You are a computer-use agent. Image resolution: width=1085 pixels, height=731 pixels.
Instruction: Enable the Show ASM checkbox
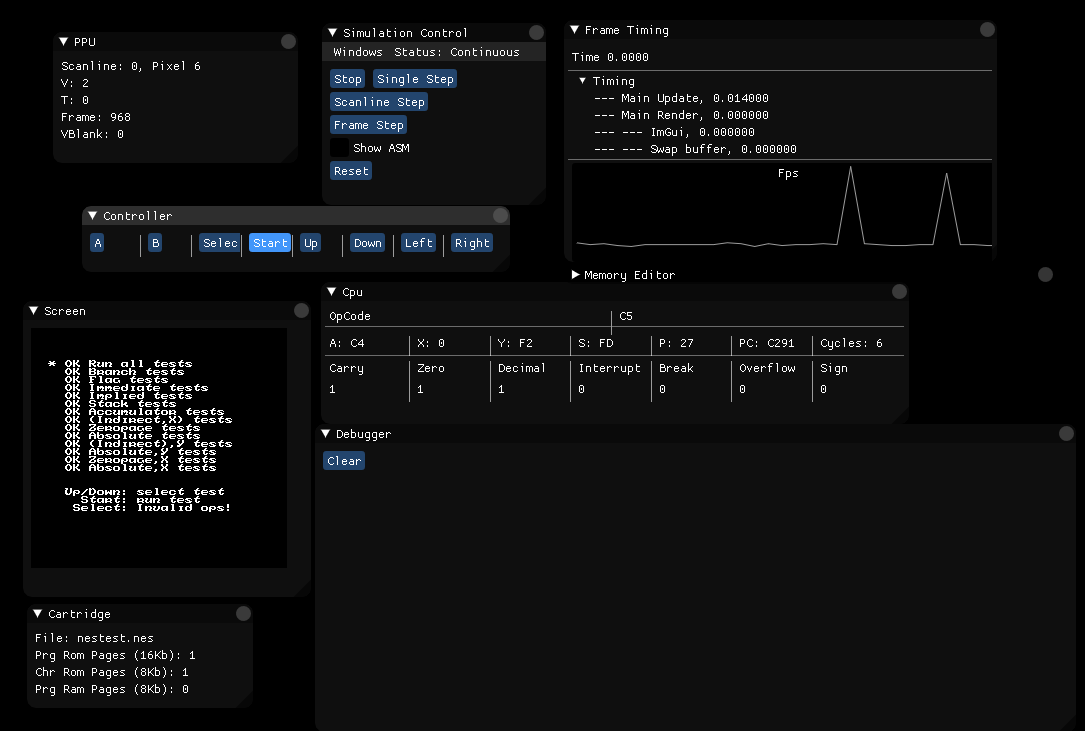click(338, 147)
